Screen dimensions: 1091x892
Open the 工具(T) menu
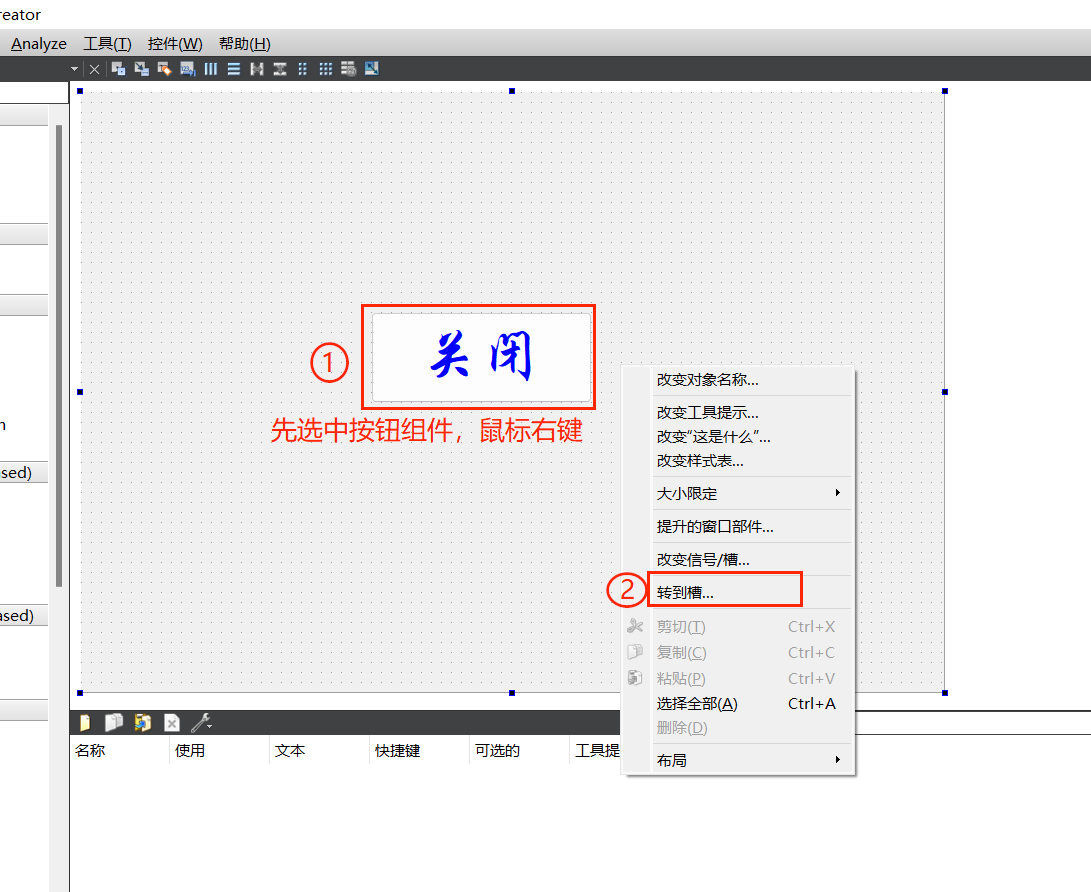106,43
